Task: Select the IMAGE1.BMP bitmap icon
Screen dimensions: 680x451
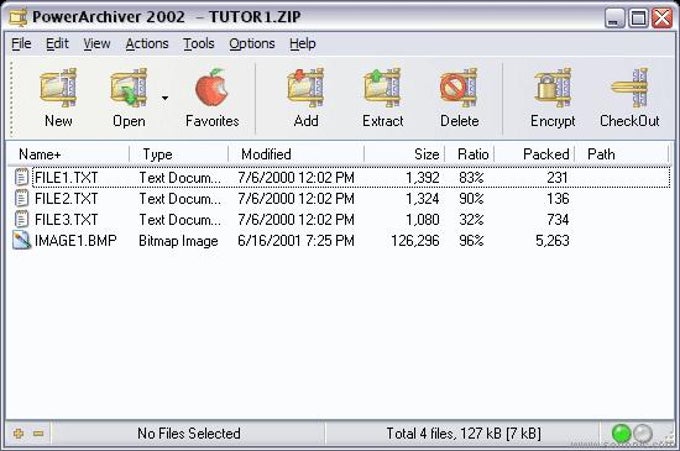Action: pos(22,240)
